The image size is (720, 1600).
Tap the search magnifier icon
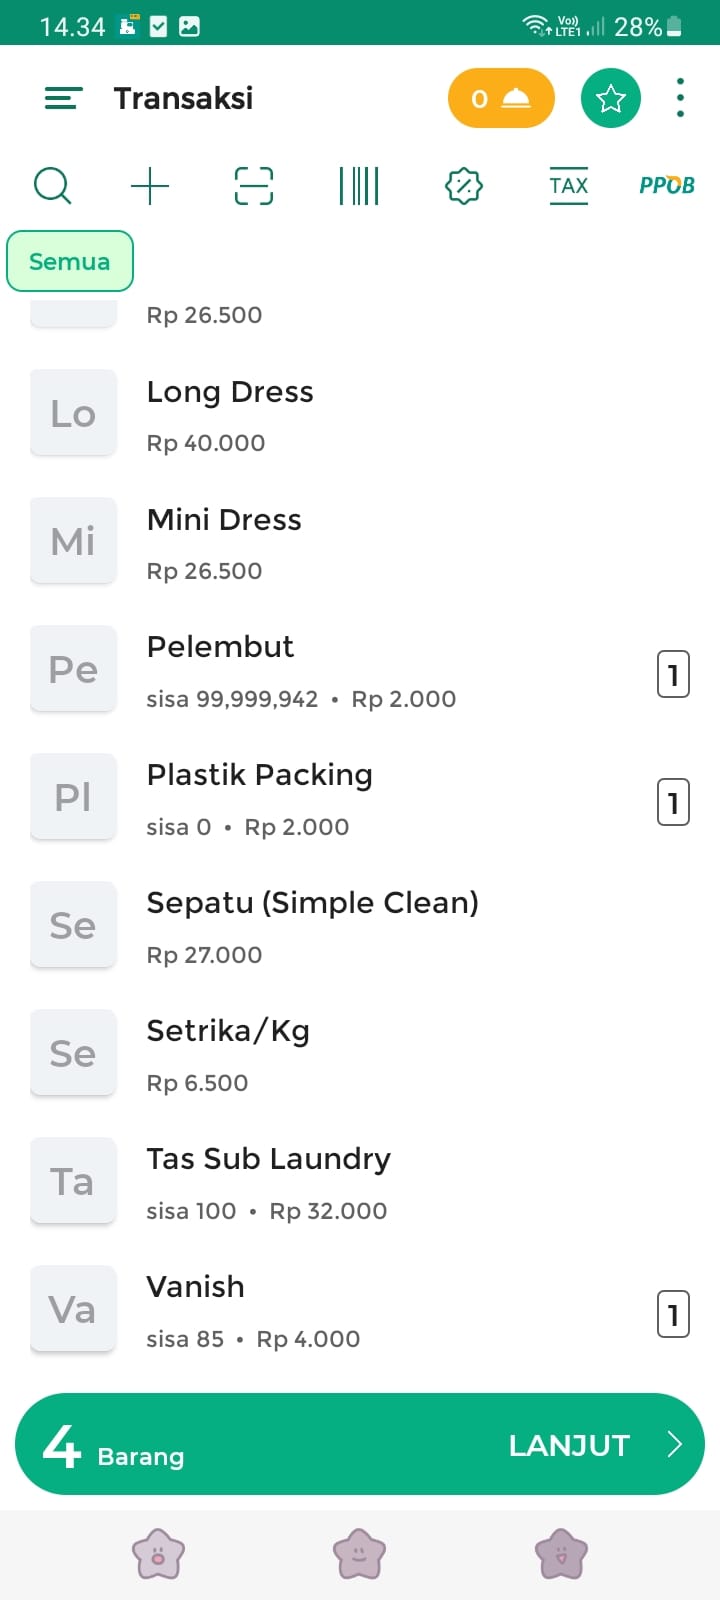coord(52,186)
